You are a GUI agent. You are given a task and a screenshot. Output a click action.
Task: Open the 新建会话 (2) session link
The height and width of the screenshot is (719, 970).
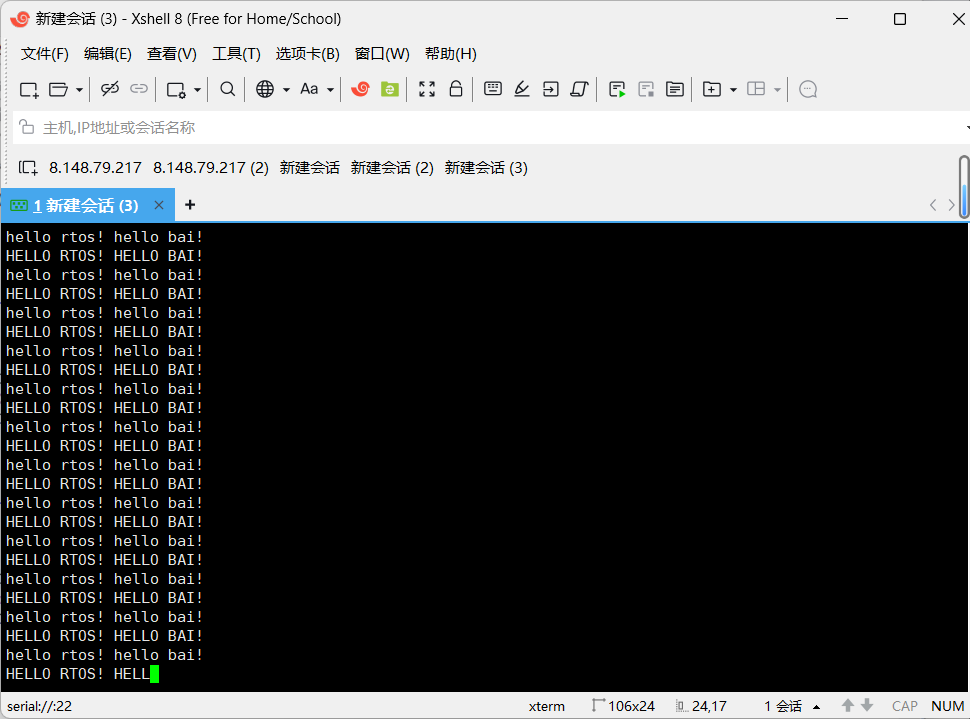pos(392,168)
